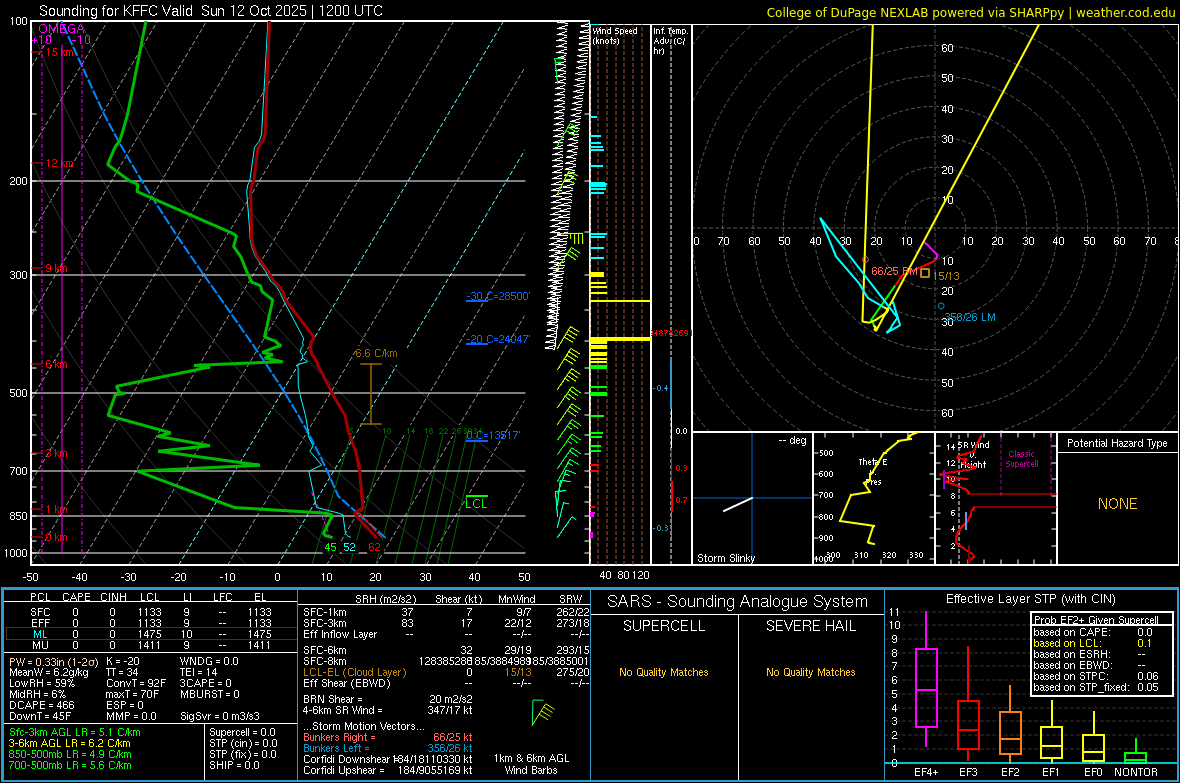Click No Quality Matches under SUPERCELL
The image size is (1180, 783).
[x=664, y=672]
